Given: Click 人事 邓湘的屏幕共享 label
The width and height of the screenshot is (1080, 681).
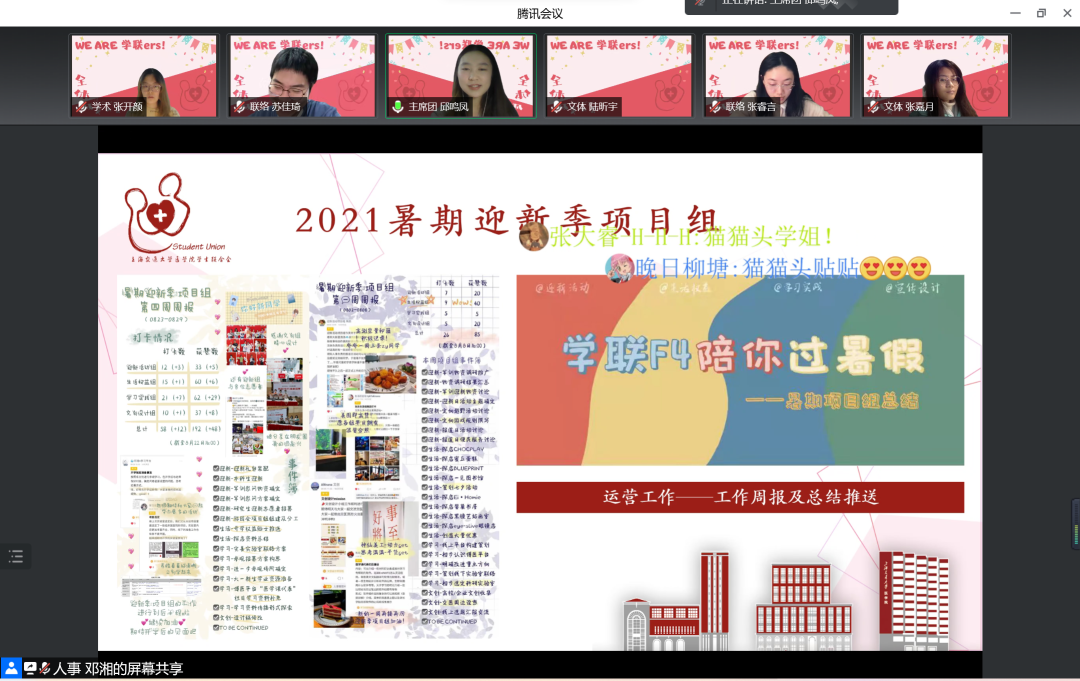Looking at the screenshot, I should pyautogui.click(x=118, y=669).
